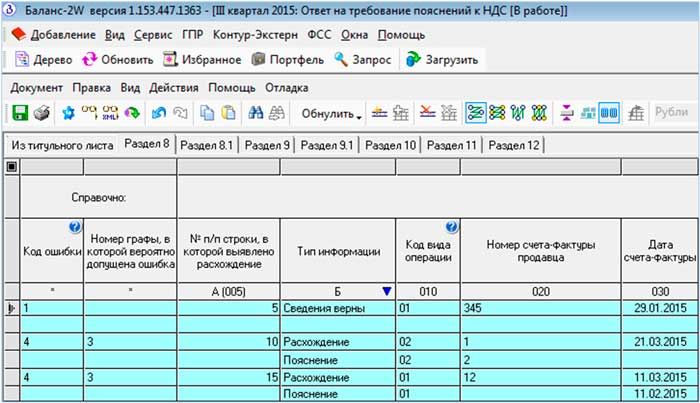Switch to the Раздел 11 tab

click(x=452, y=145)
